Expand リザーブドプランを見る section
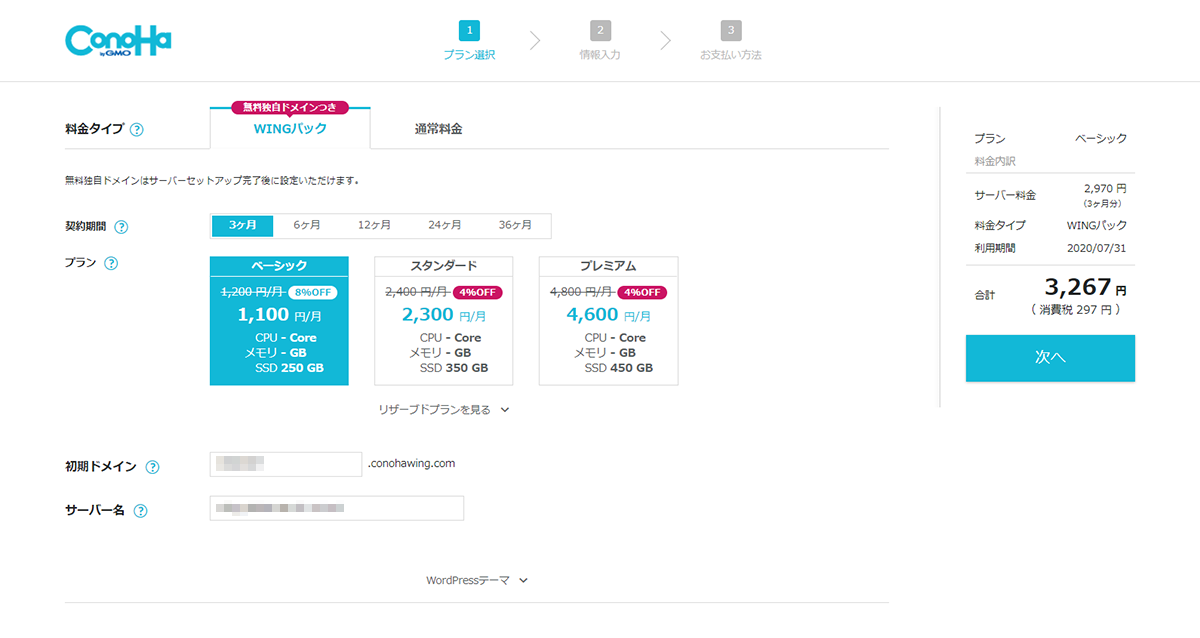The image size is (1200, 638). [444, 410]
